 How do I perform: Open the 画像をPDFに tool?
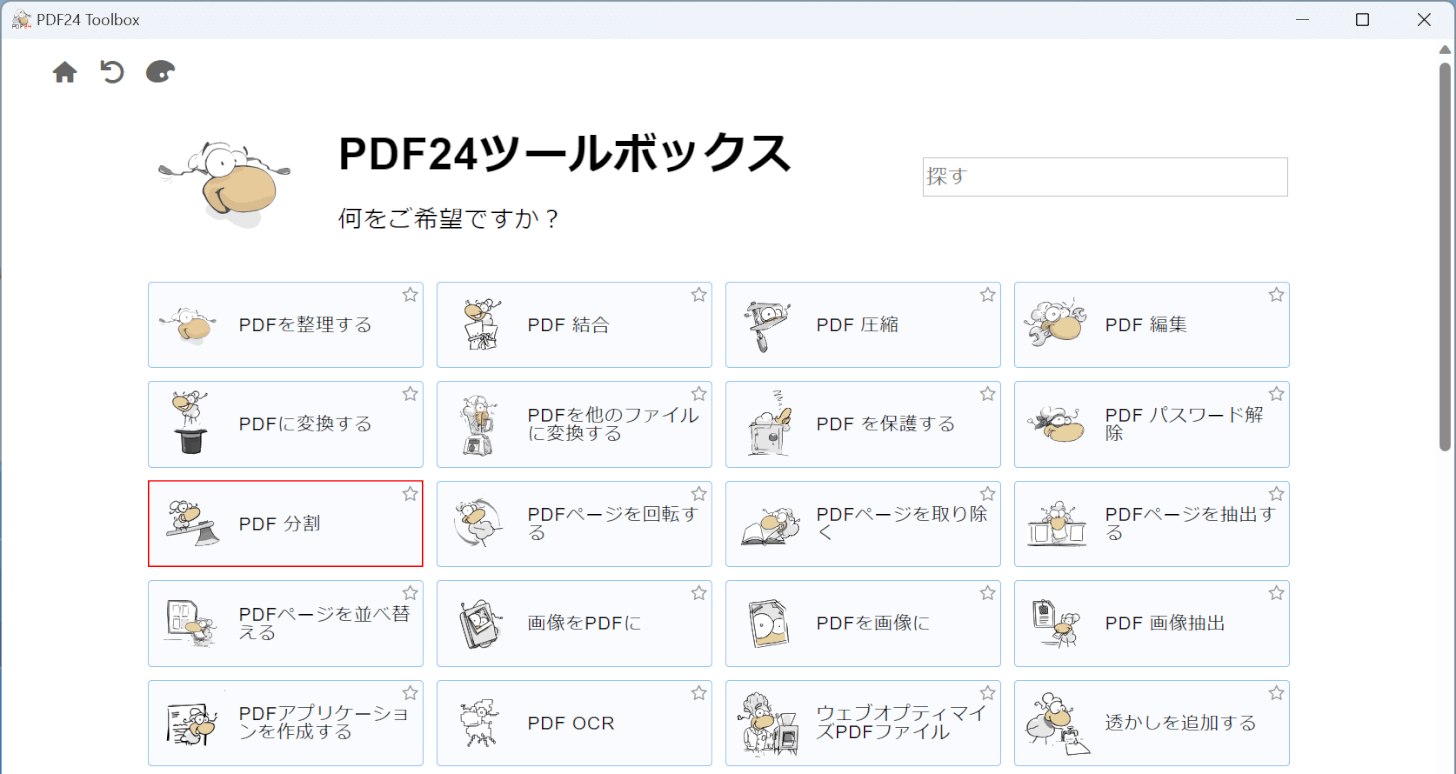tap(574, 623)
